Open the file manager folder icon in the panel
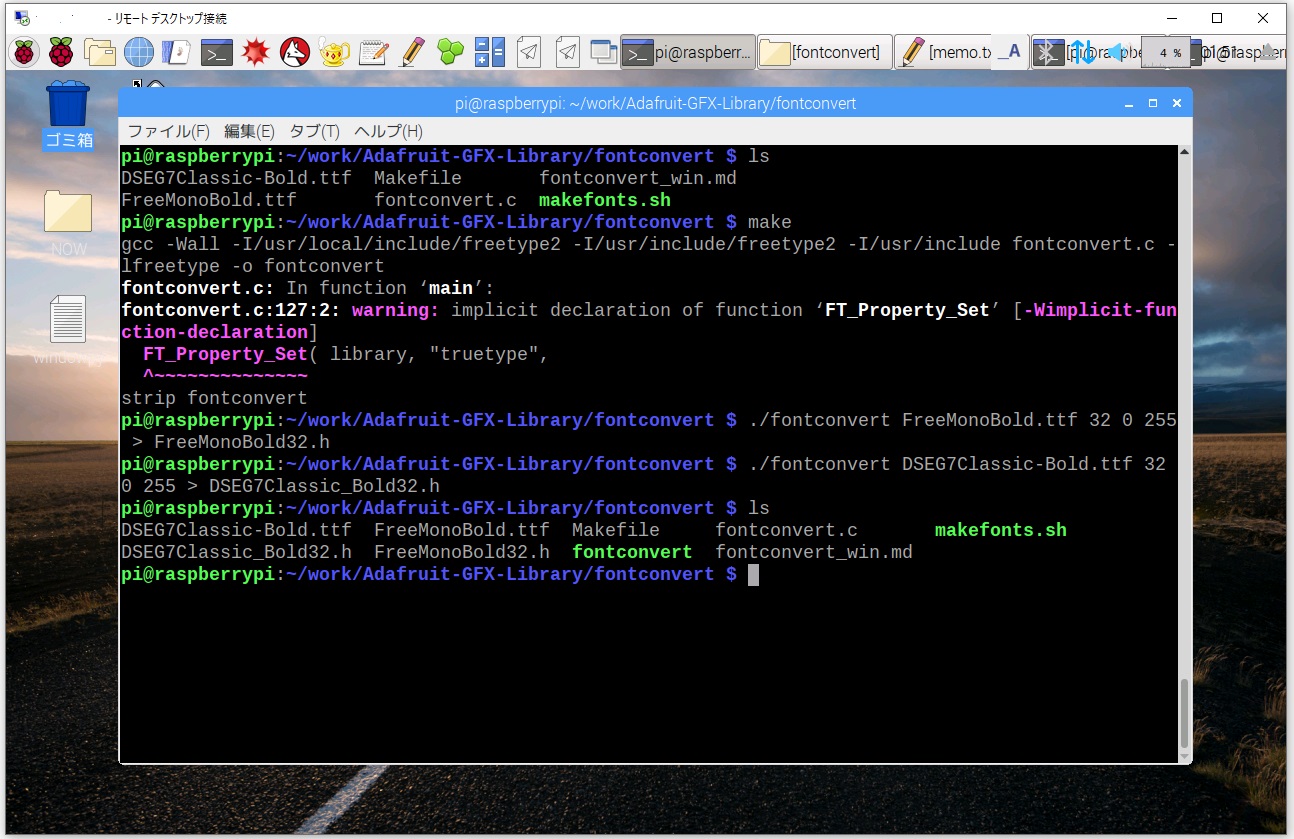 pos(100,52)
